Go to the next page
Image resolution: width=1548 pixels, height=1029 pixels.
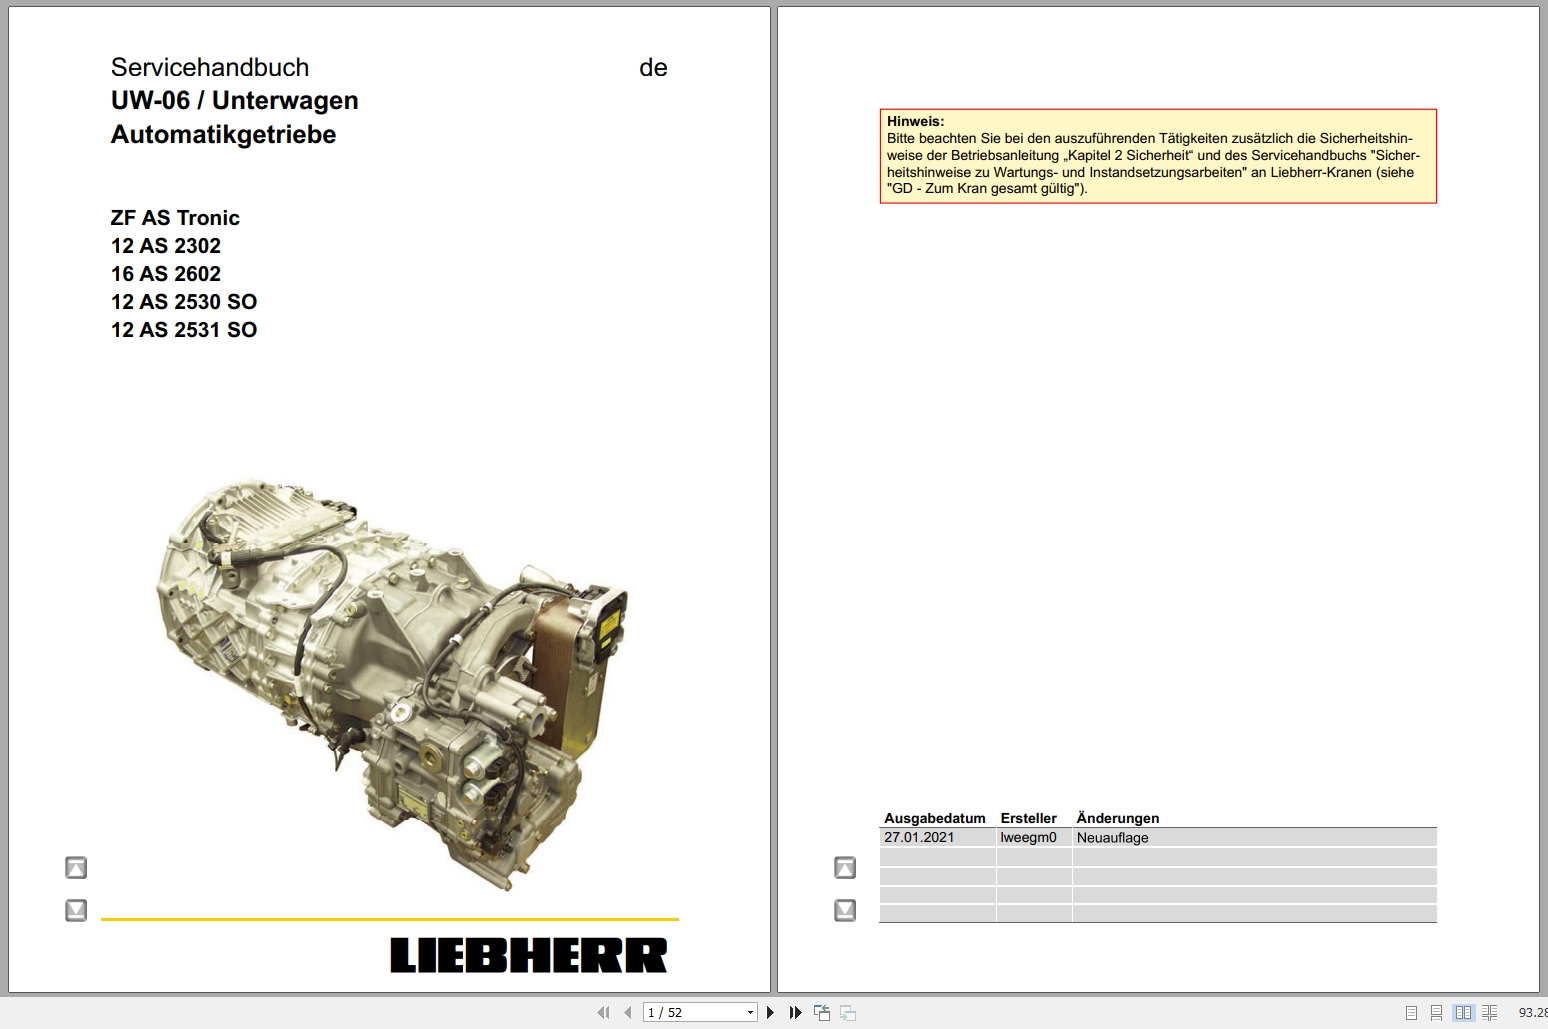point(770,1013)
